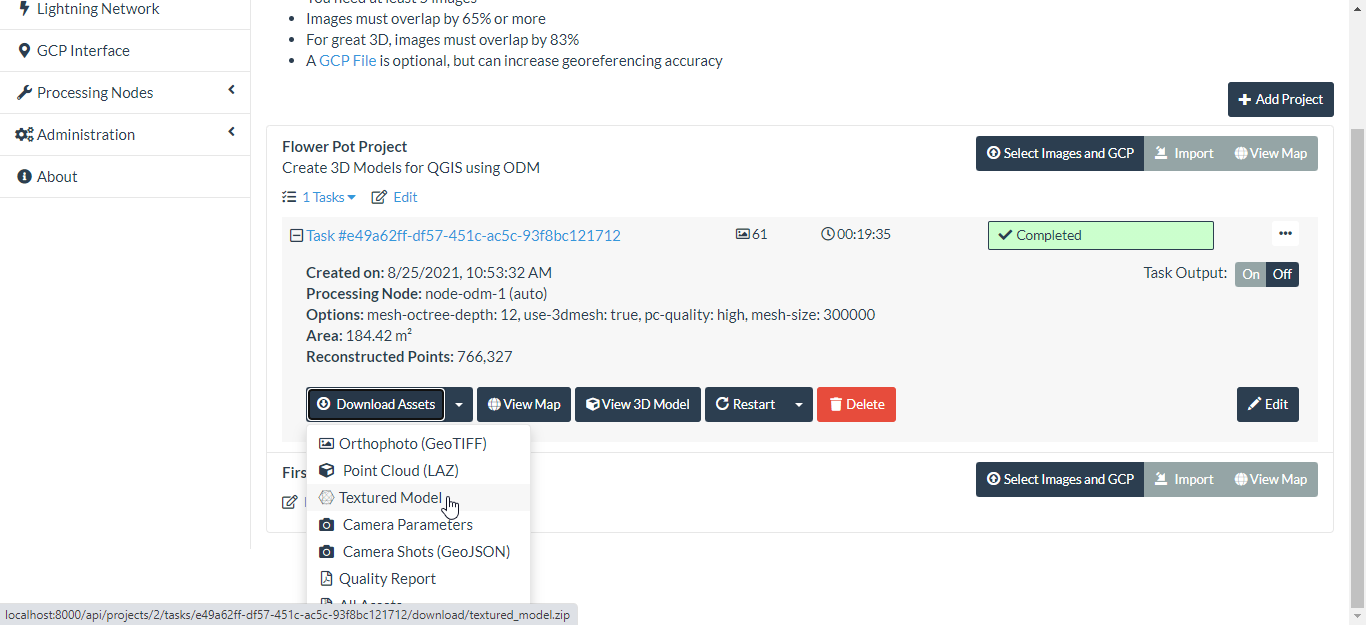Click the Add Project button
1366x625 pixels.
[1280, 100]
